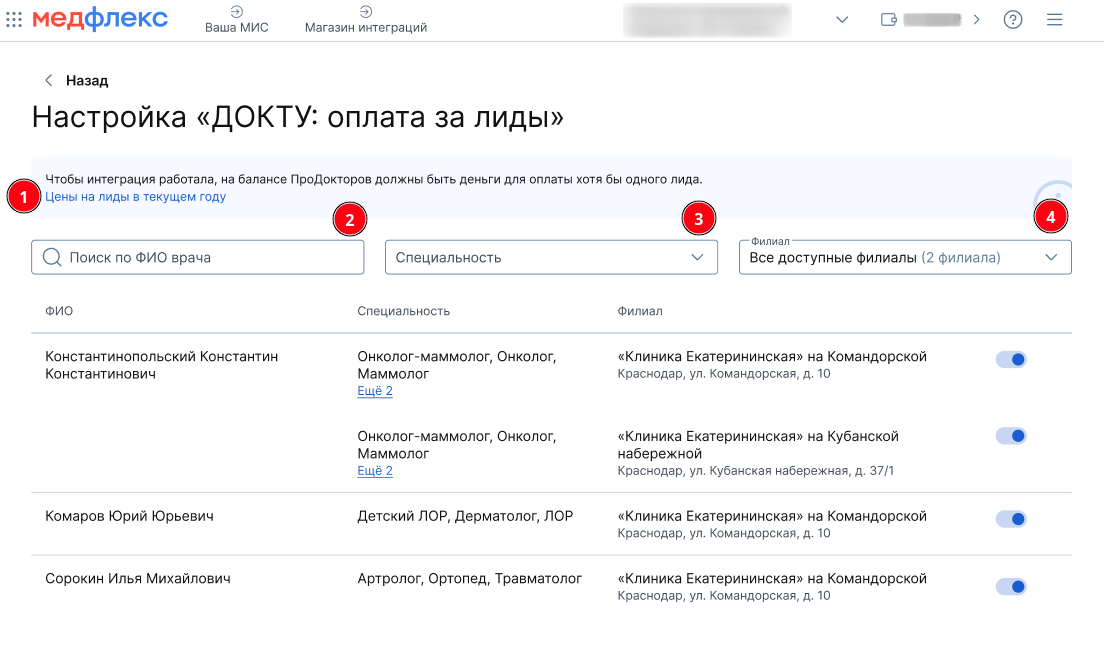Expand the Специальность dropdown

click(551, 257)
